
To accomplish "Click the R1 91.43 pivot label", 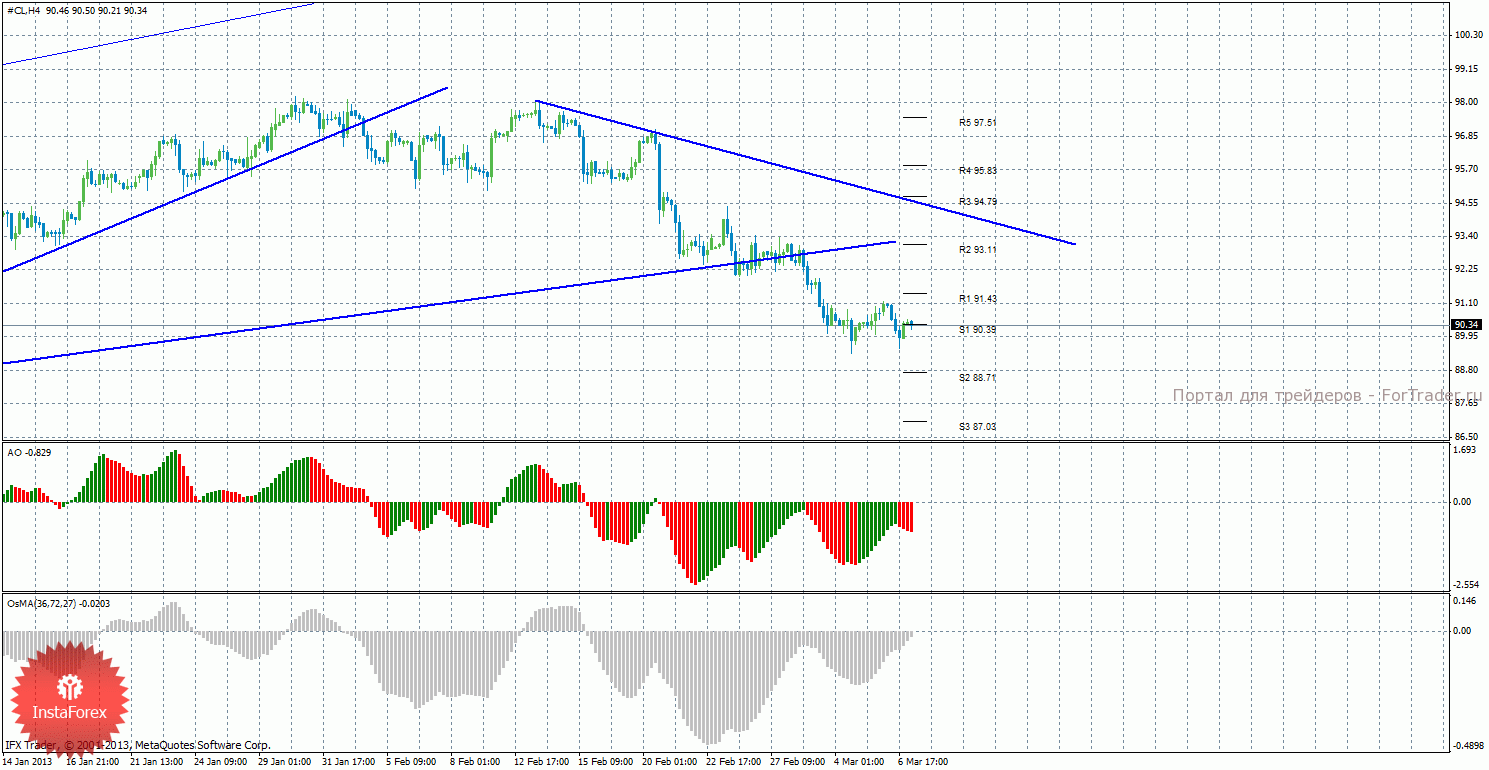I will click(978, 299).
